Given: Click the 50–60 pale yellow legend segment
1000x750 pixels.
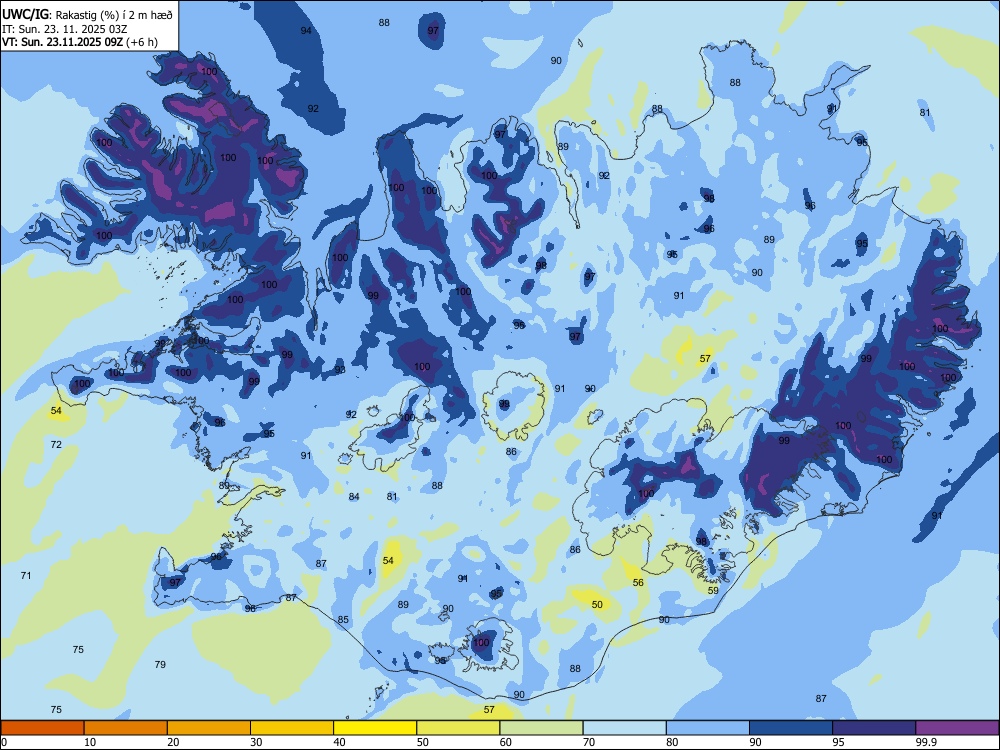Looking at the screenshot, I should (x=458, y=728).
